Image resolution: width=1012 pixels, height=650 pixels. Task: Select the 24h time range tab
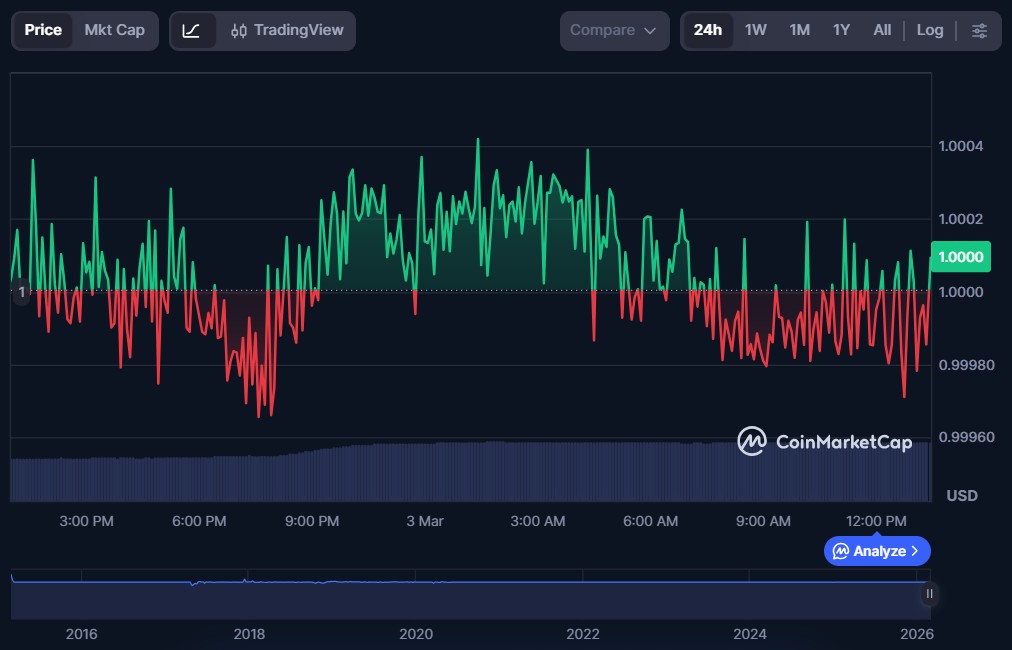click(707, 30)
